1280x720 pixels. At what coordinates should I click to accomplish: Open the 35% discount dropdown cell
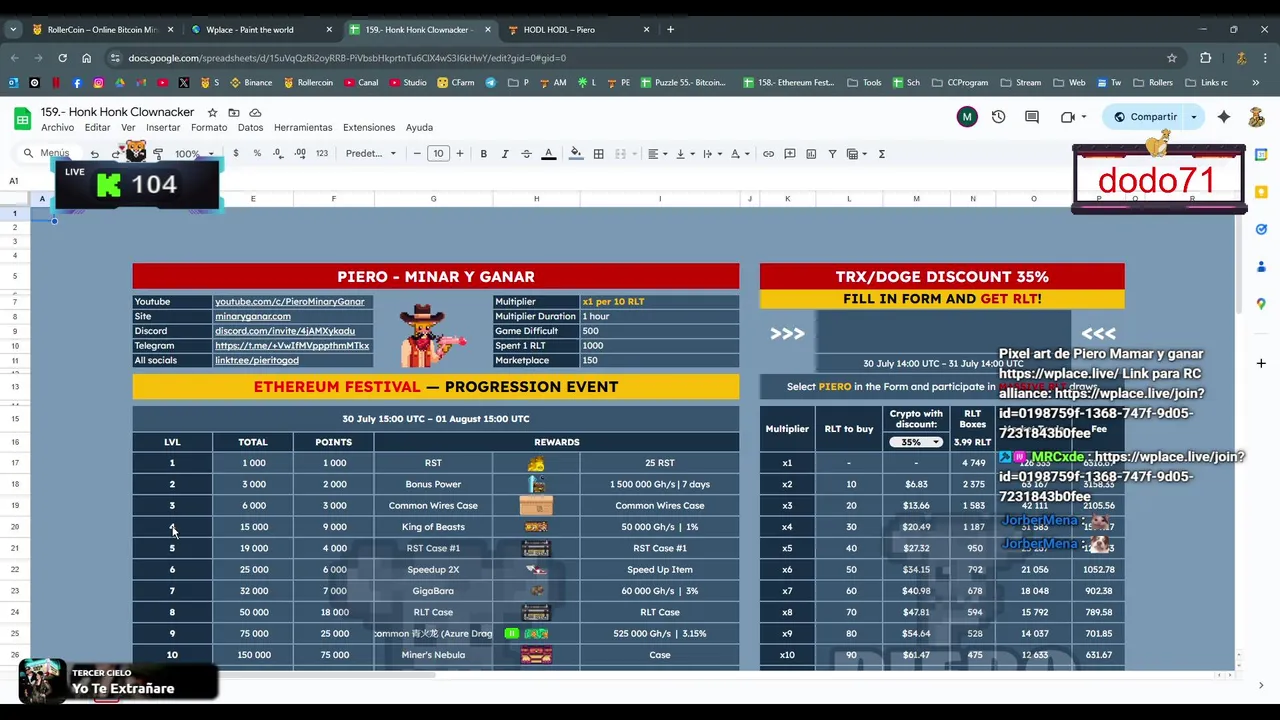[x=916, y=442]
